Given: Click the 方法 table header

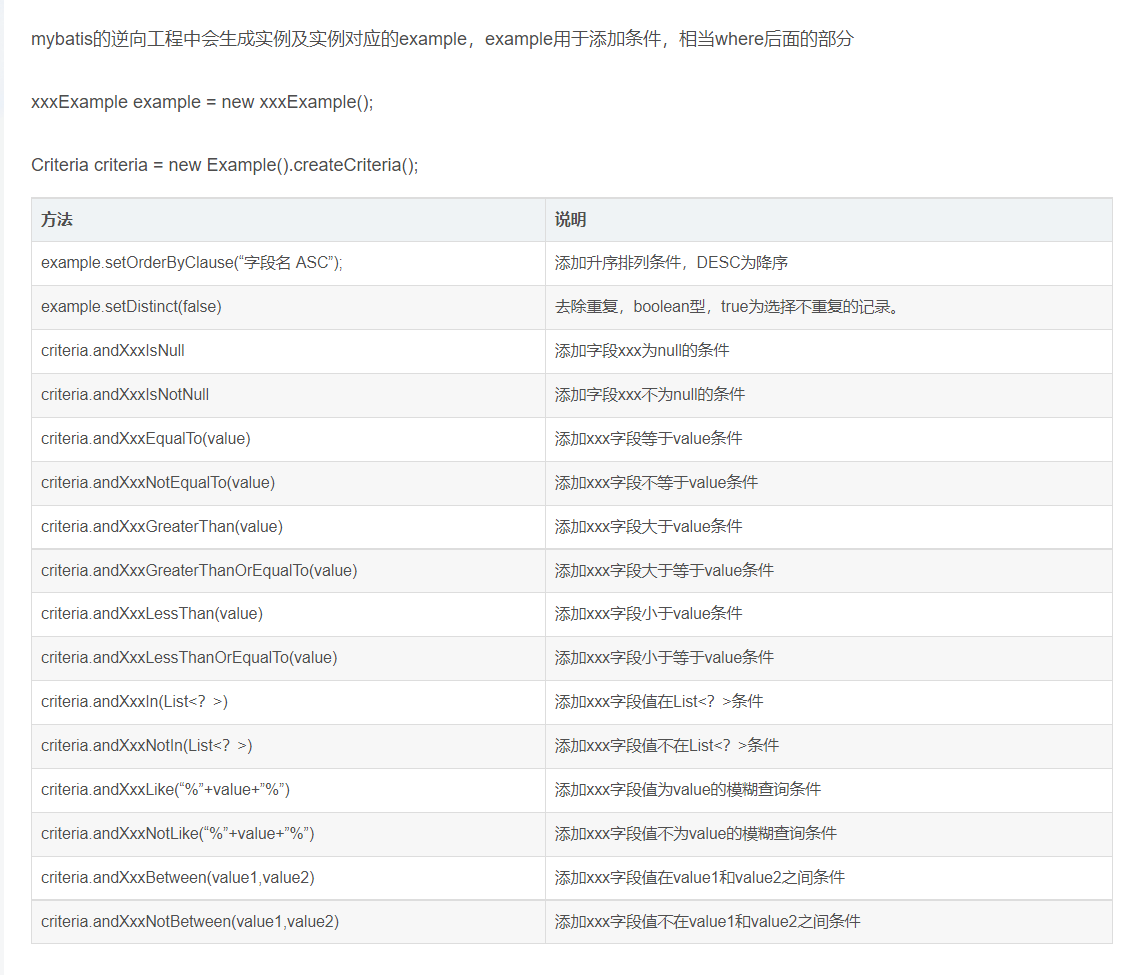Looking at the screenshot, I should click(x=54, y=219).
